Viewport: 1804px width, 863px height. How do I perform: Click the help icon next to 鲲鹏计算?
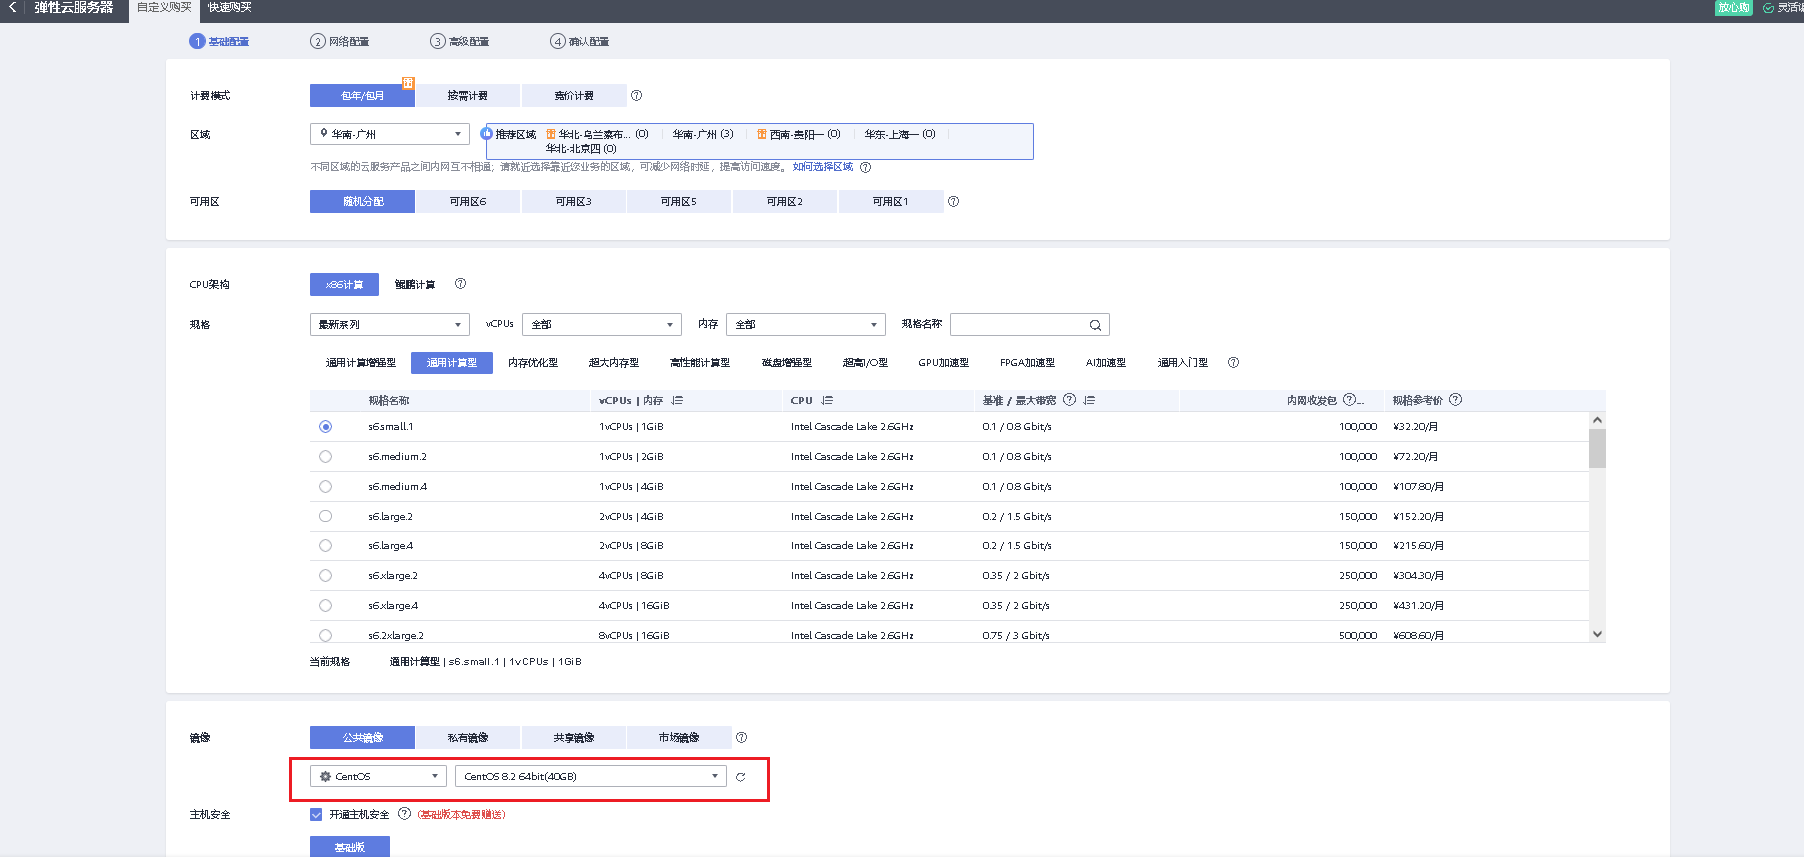click(x=460, y=284)
